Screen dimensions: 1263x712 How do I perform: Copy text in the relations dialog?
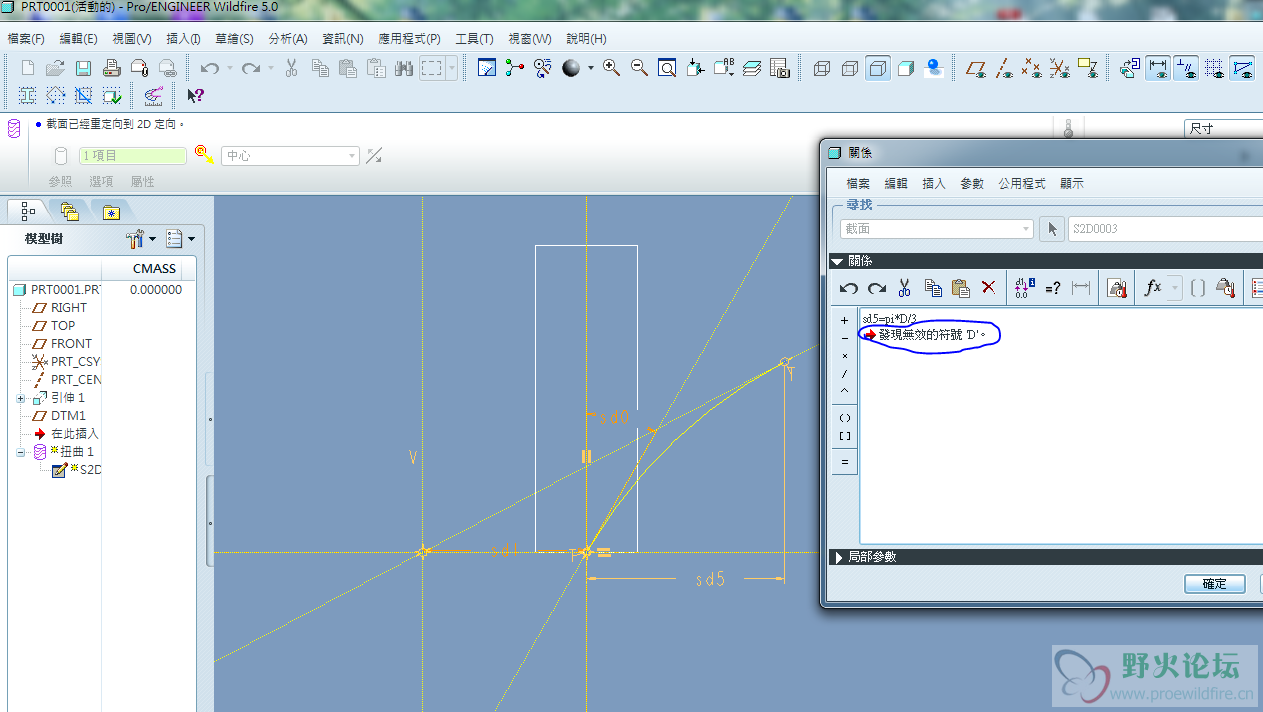click(933, 288)
